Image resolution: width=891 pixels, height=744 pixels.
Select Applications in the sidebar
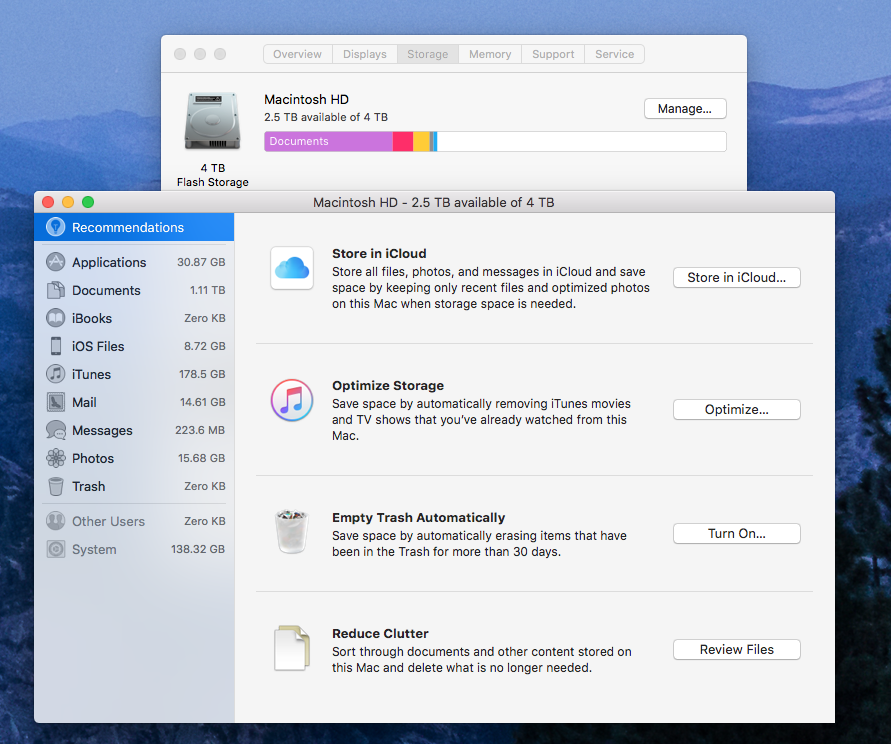135,262
